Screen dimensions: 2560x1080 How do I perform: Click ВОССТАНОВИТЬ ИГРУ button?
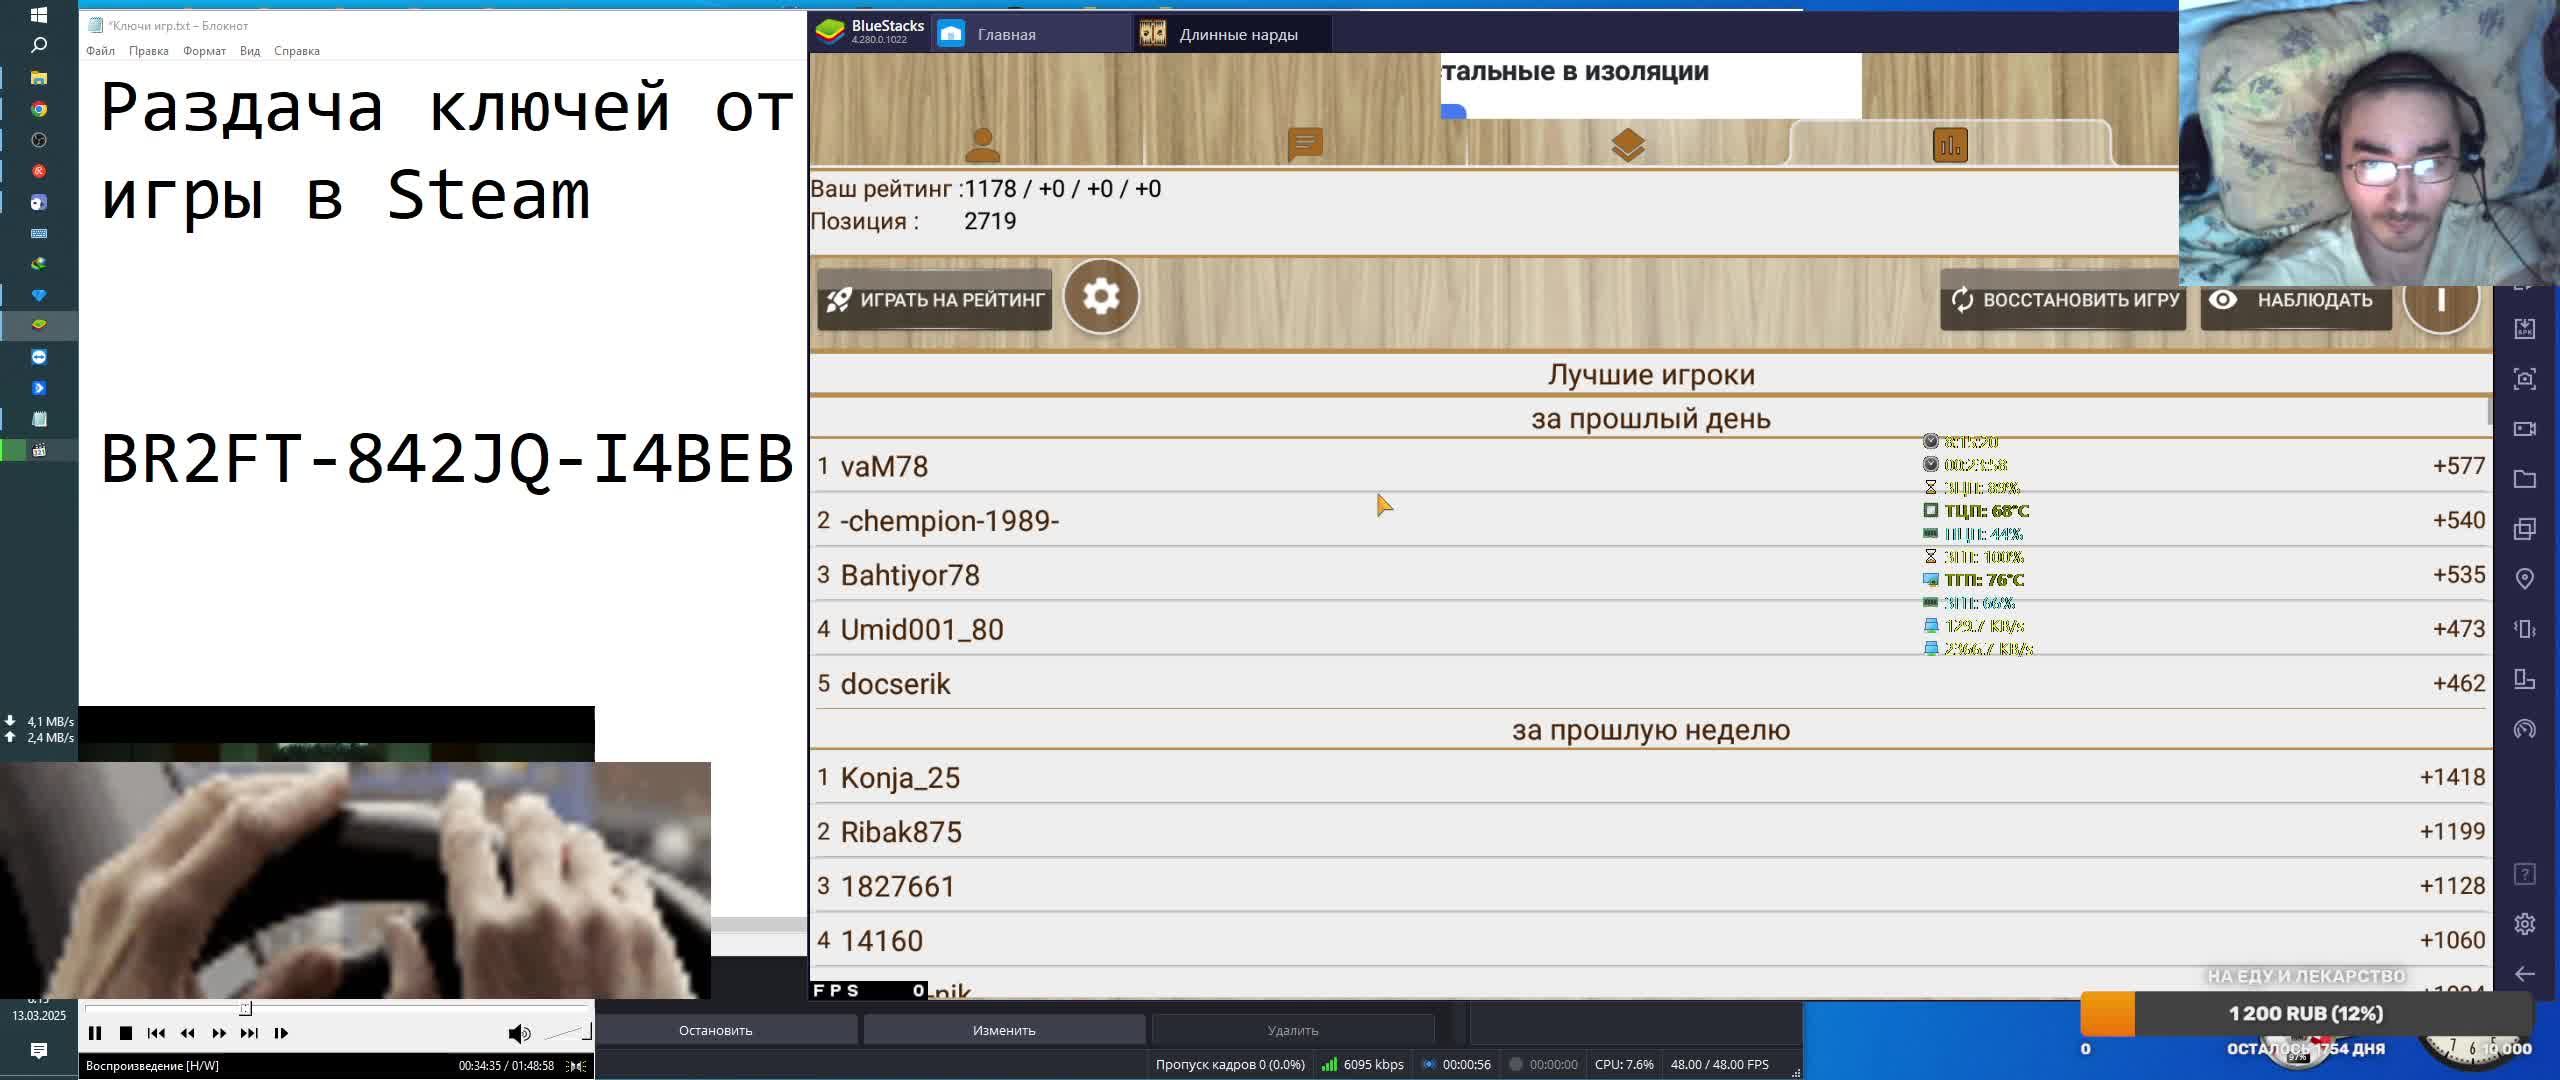(2064, 300)
